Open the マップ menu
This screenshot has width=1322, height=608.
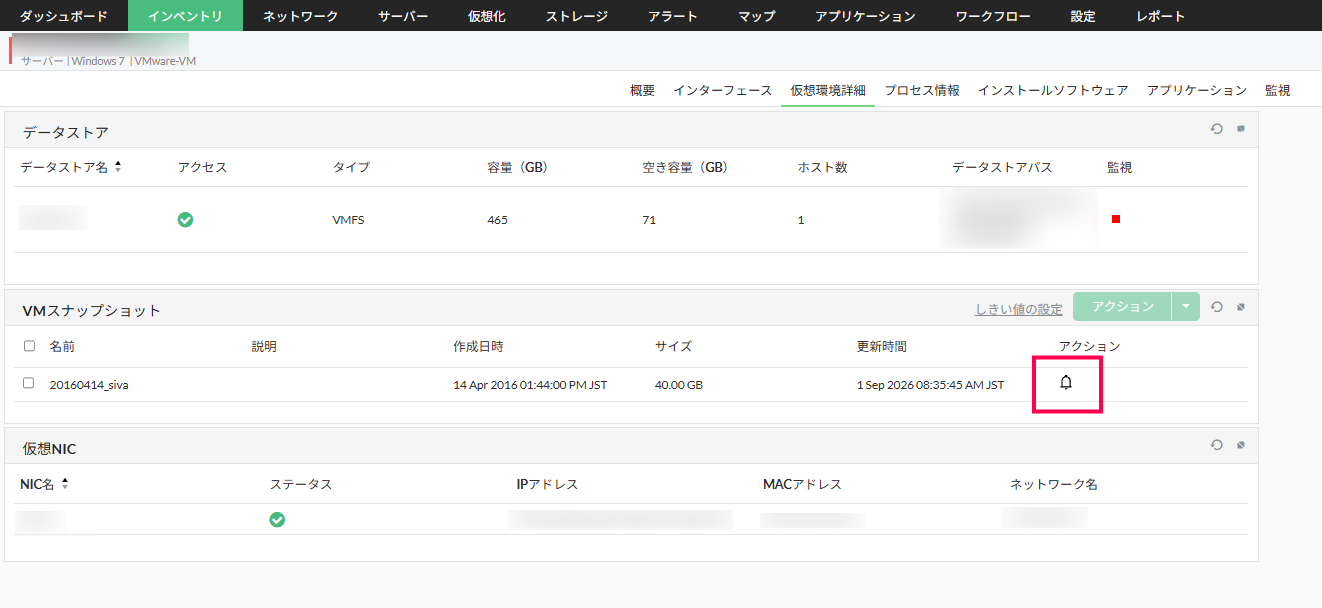pyautogui.click(x=756, y=16)
